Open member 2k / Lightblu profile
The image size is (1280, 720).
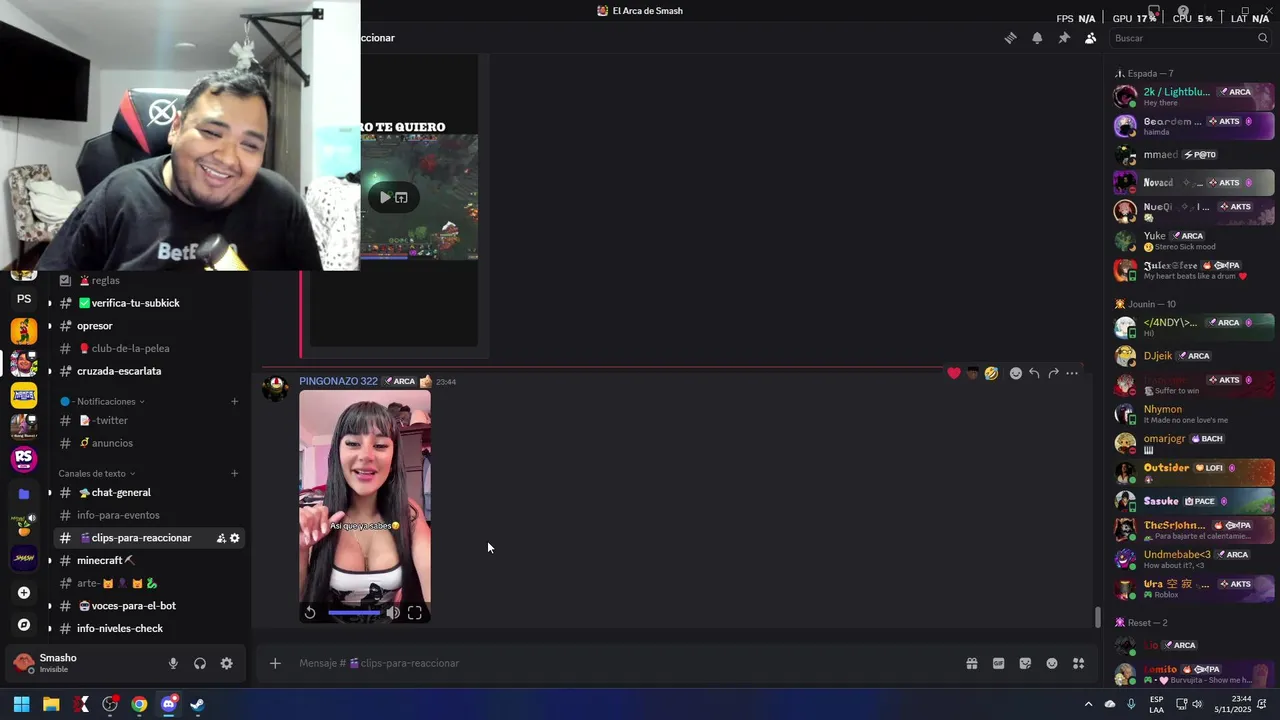1194,97
